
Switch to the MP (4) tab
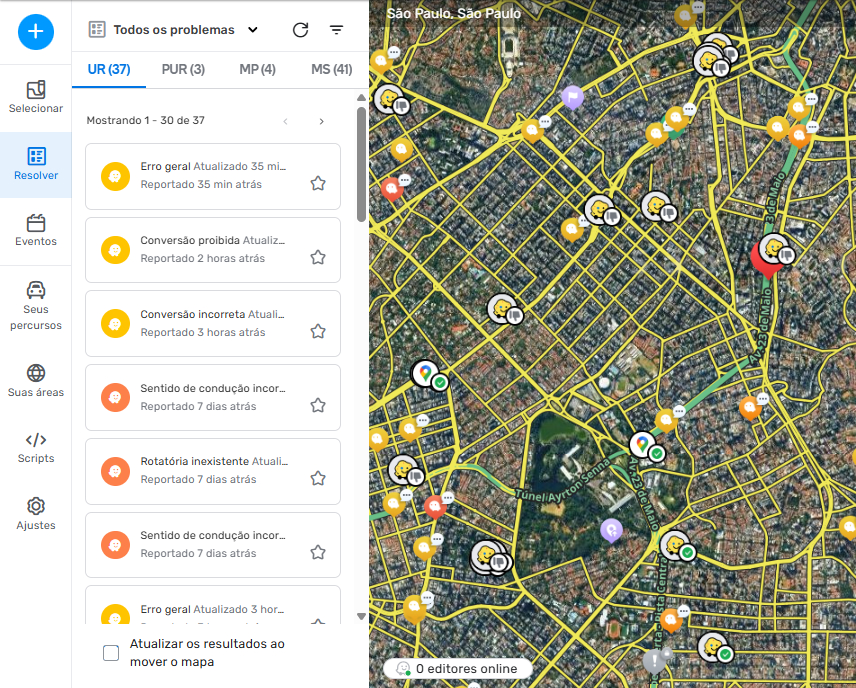point(257,69)
